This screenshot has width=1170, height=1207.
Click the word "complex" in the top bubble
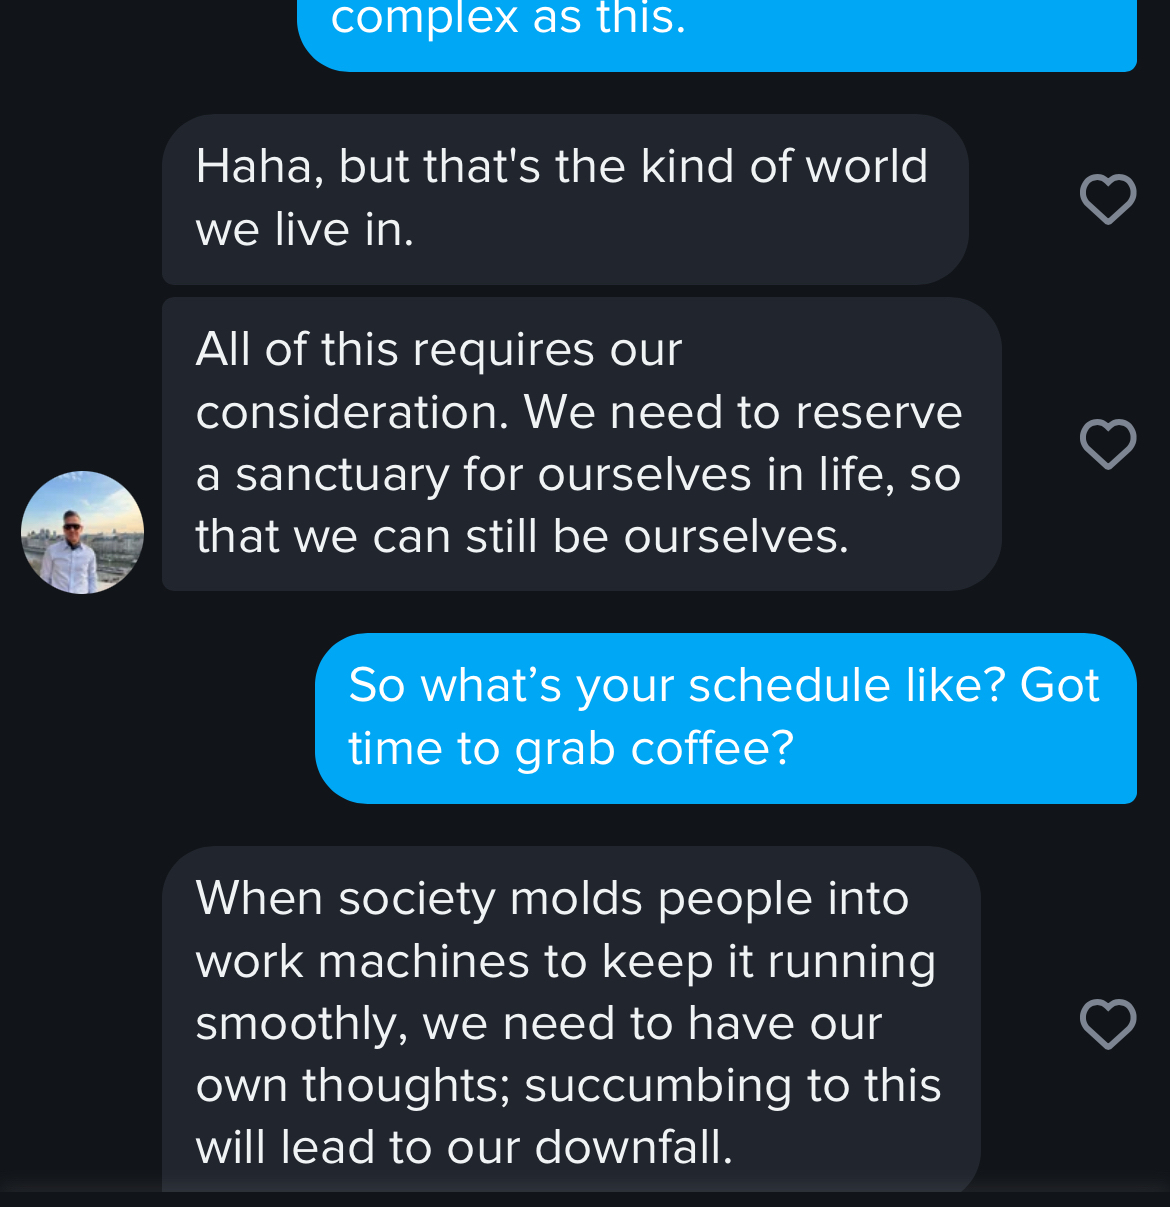(x=424, y=20)
